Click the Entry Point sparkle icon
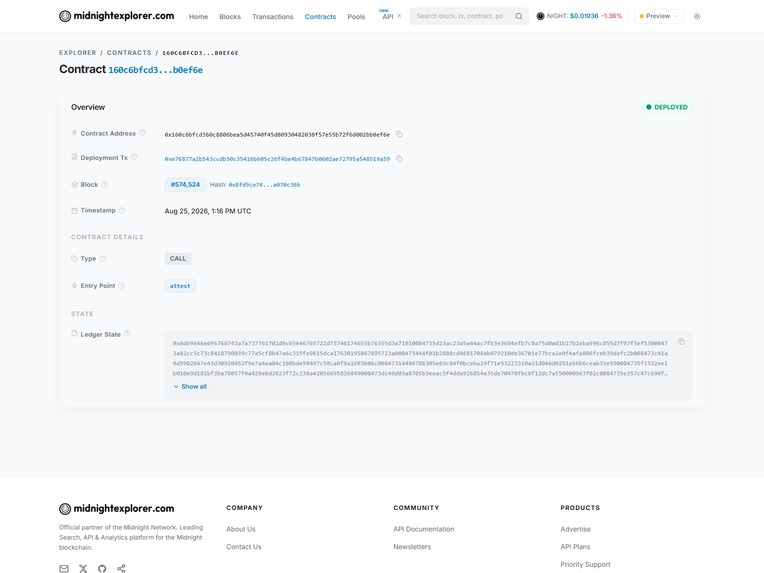The image size is (764, 573). [74, 286]
